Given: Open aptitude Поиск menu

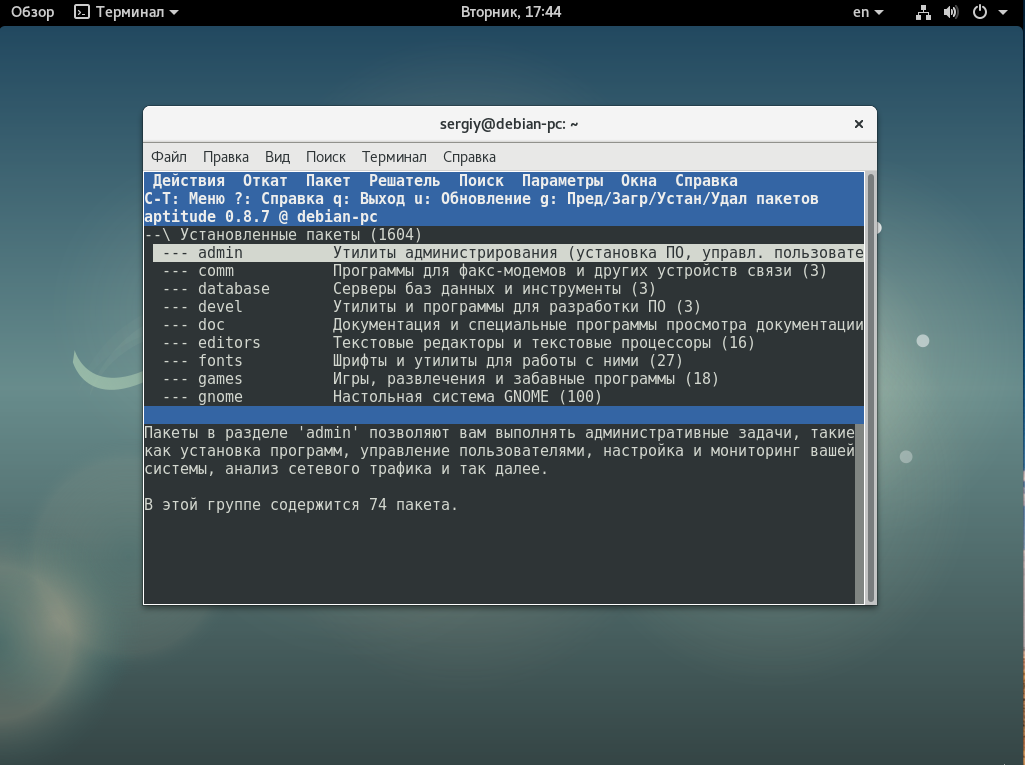Looking at the screenshot, I should click(481, 181).
